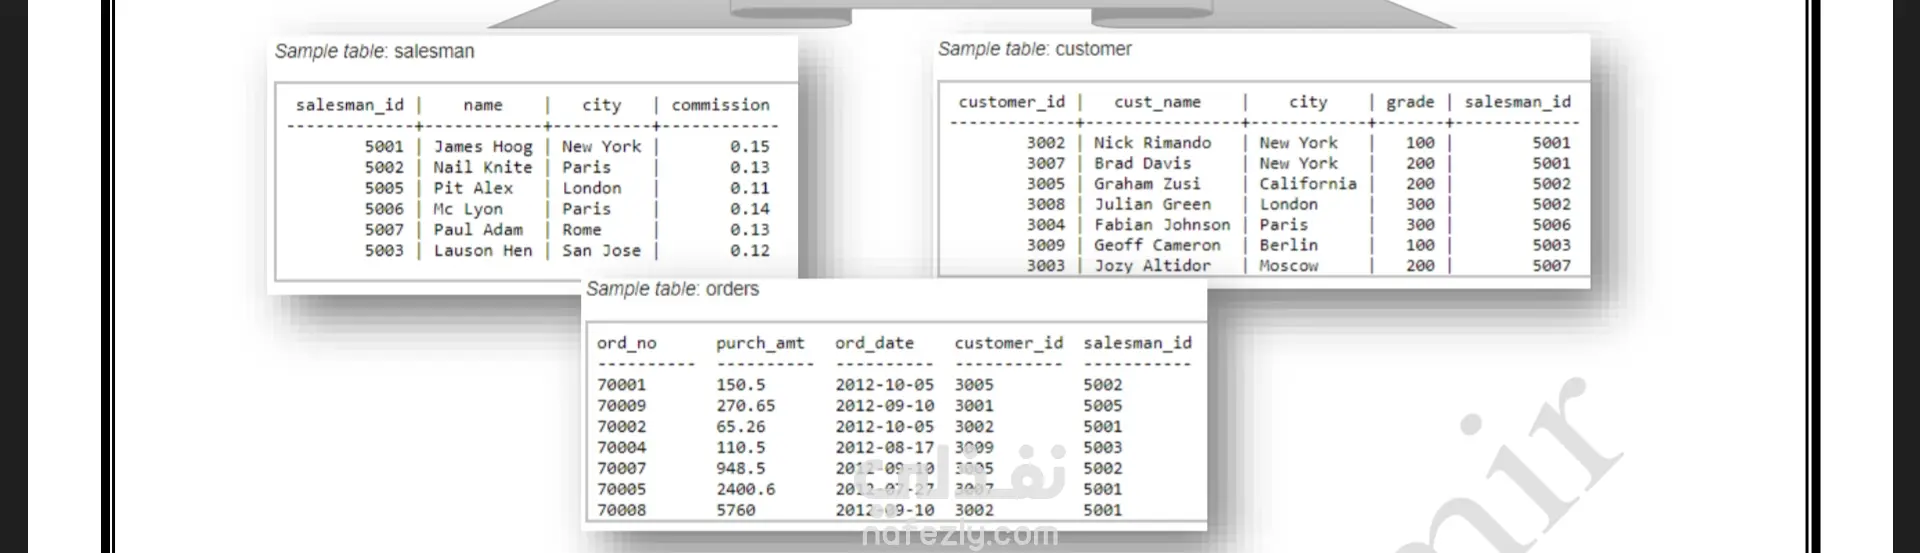Click purchase amount 5760

tap(735, 510)
